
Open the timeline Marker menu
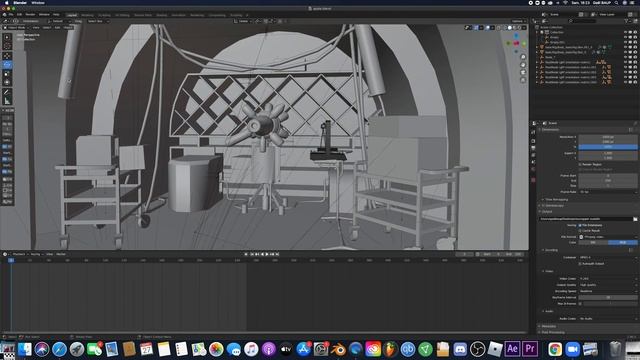61,254
